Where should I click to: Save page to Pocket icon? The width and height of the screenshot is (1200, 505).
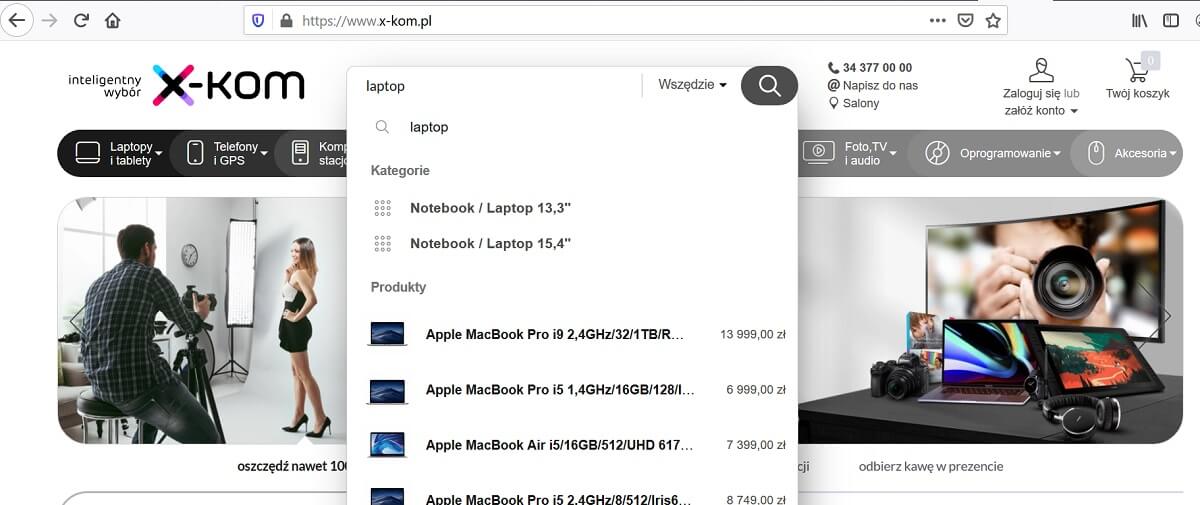[965, 20]
